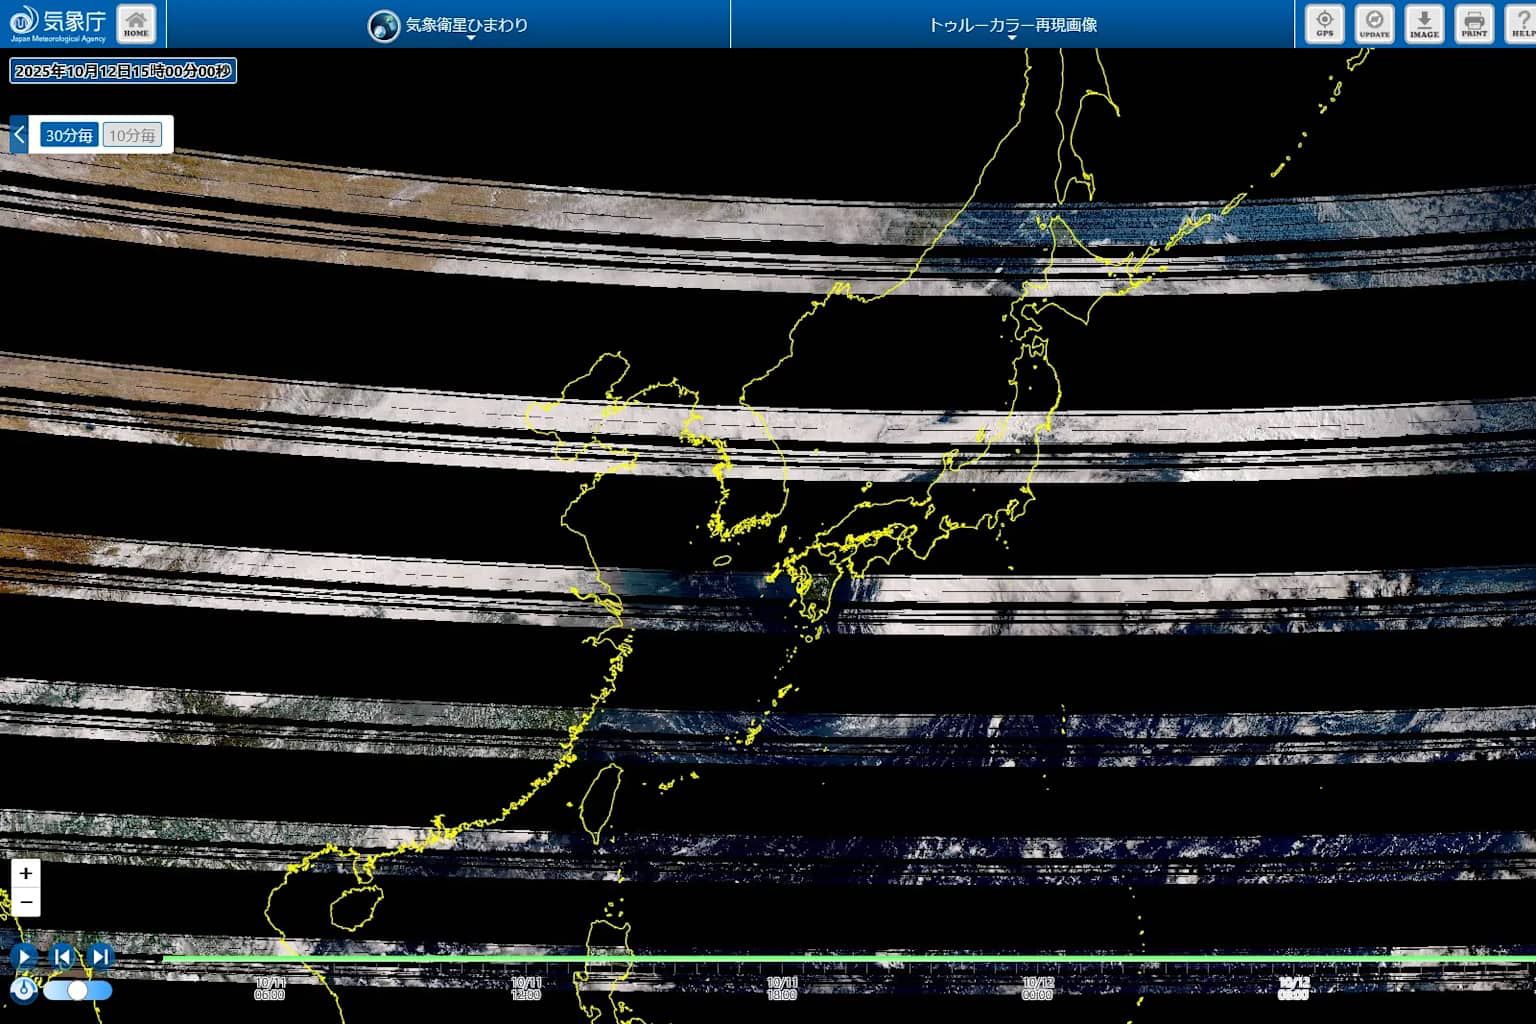Open the HELP question mark button
The image size is (1536, 1024).
pyautogui.click(x=1521, y=24)
